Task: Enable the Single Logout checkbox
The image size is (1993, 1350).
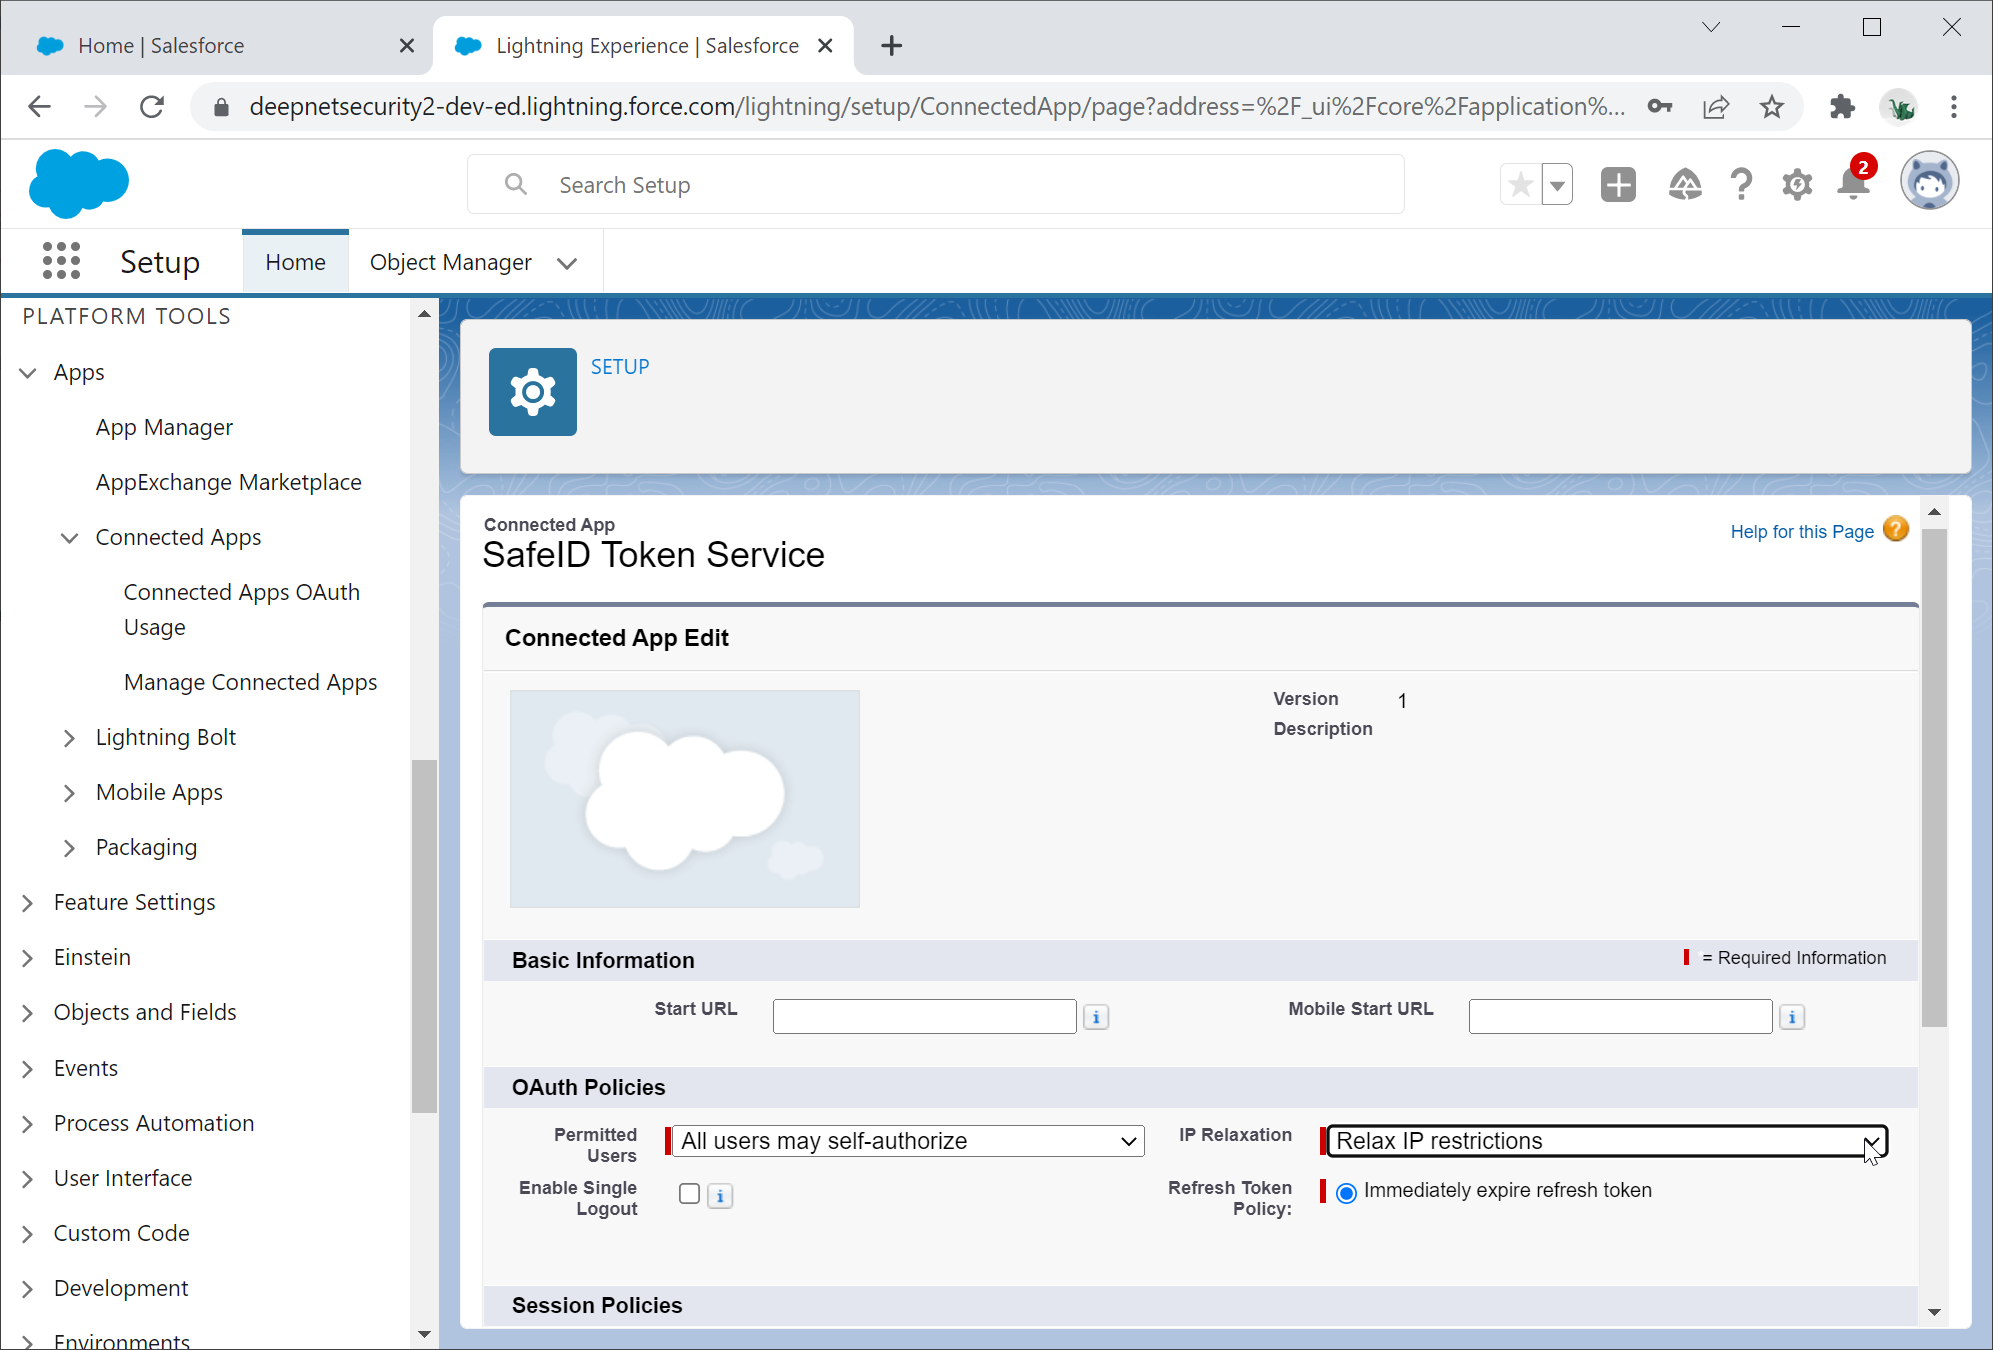Action: click(689, 1194)
